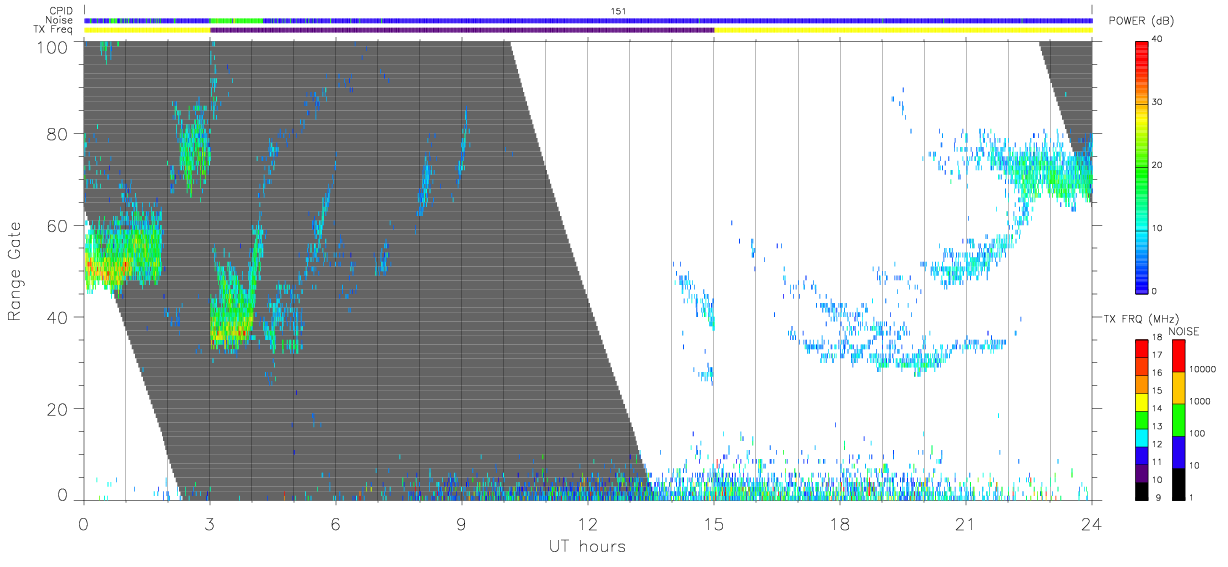Pick the green band of the NOISE colorbar

tap(1179, 420)
